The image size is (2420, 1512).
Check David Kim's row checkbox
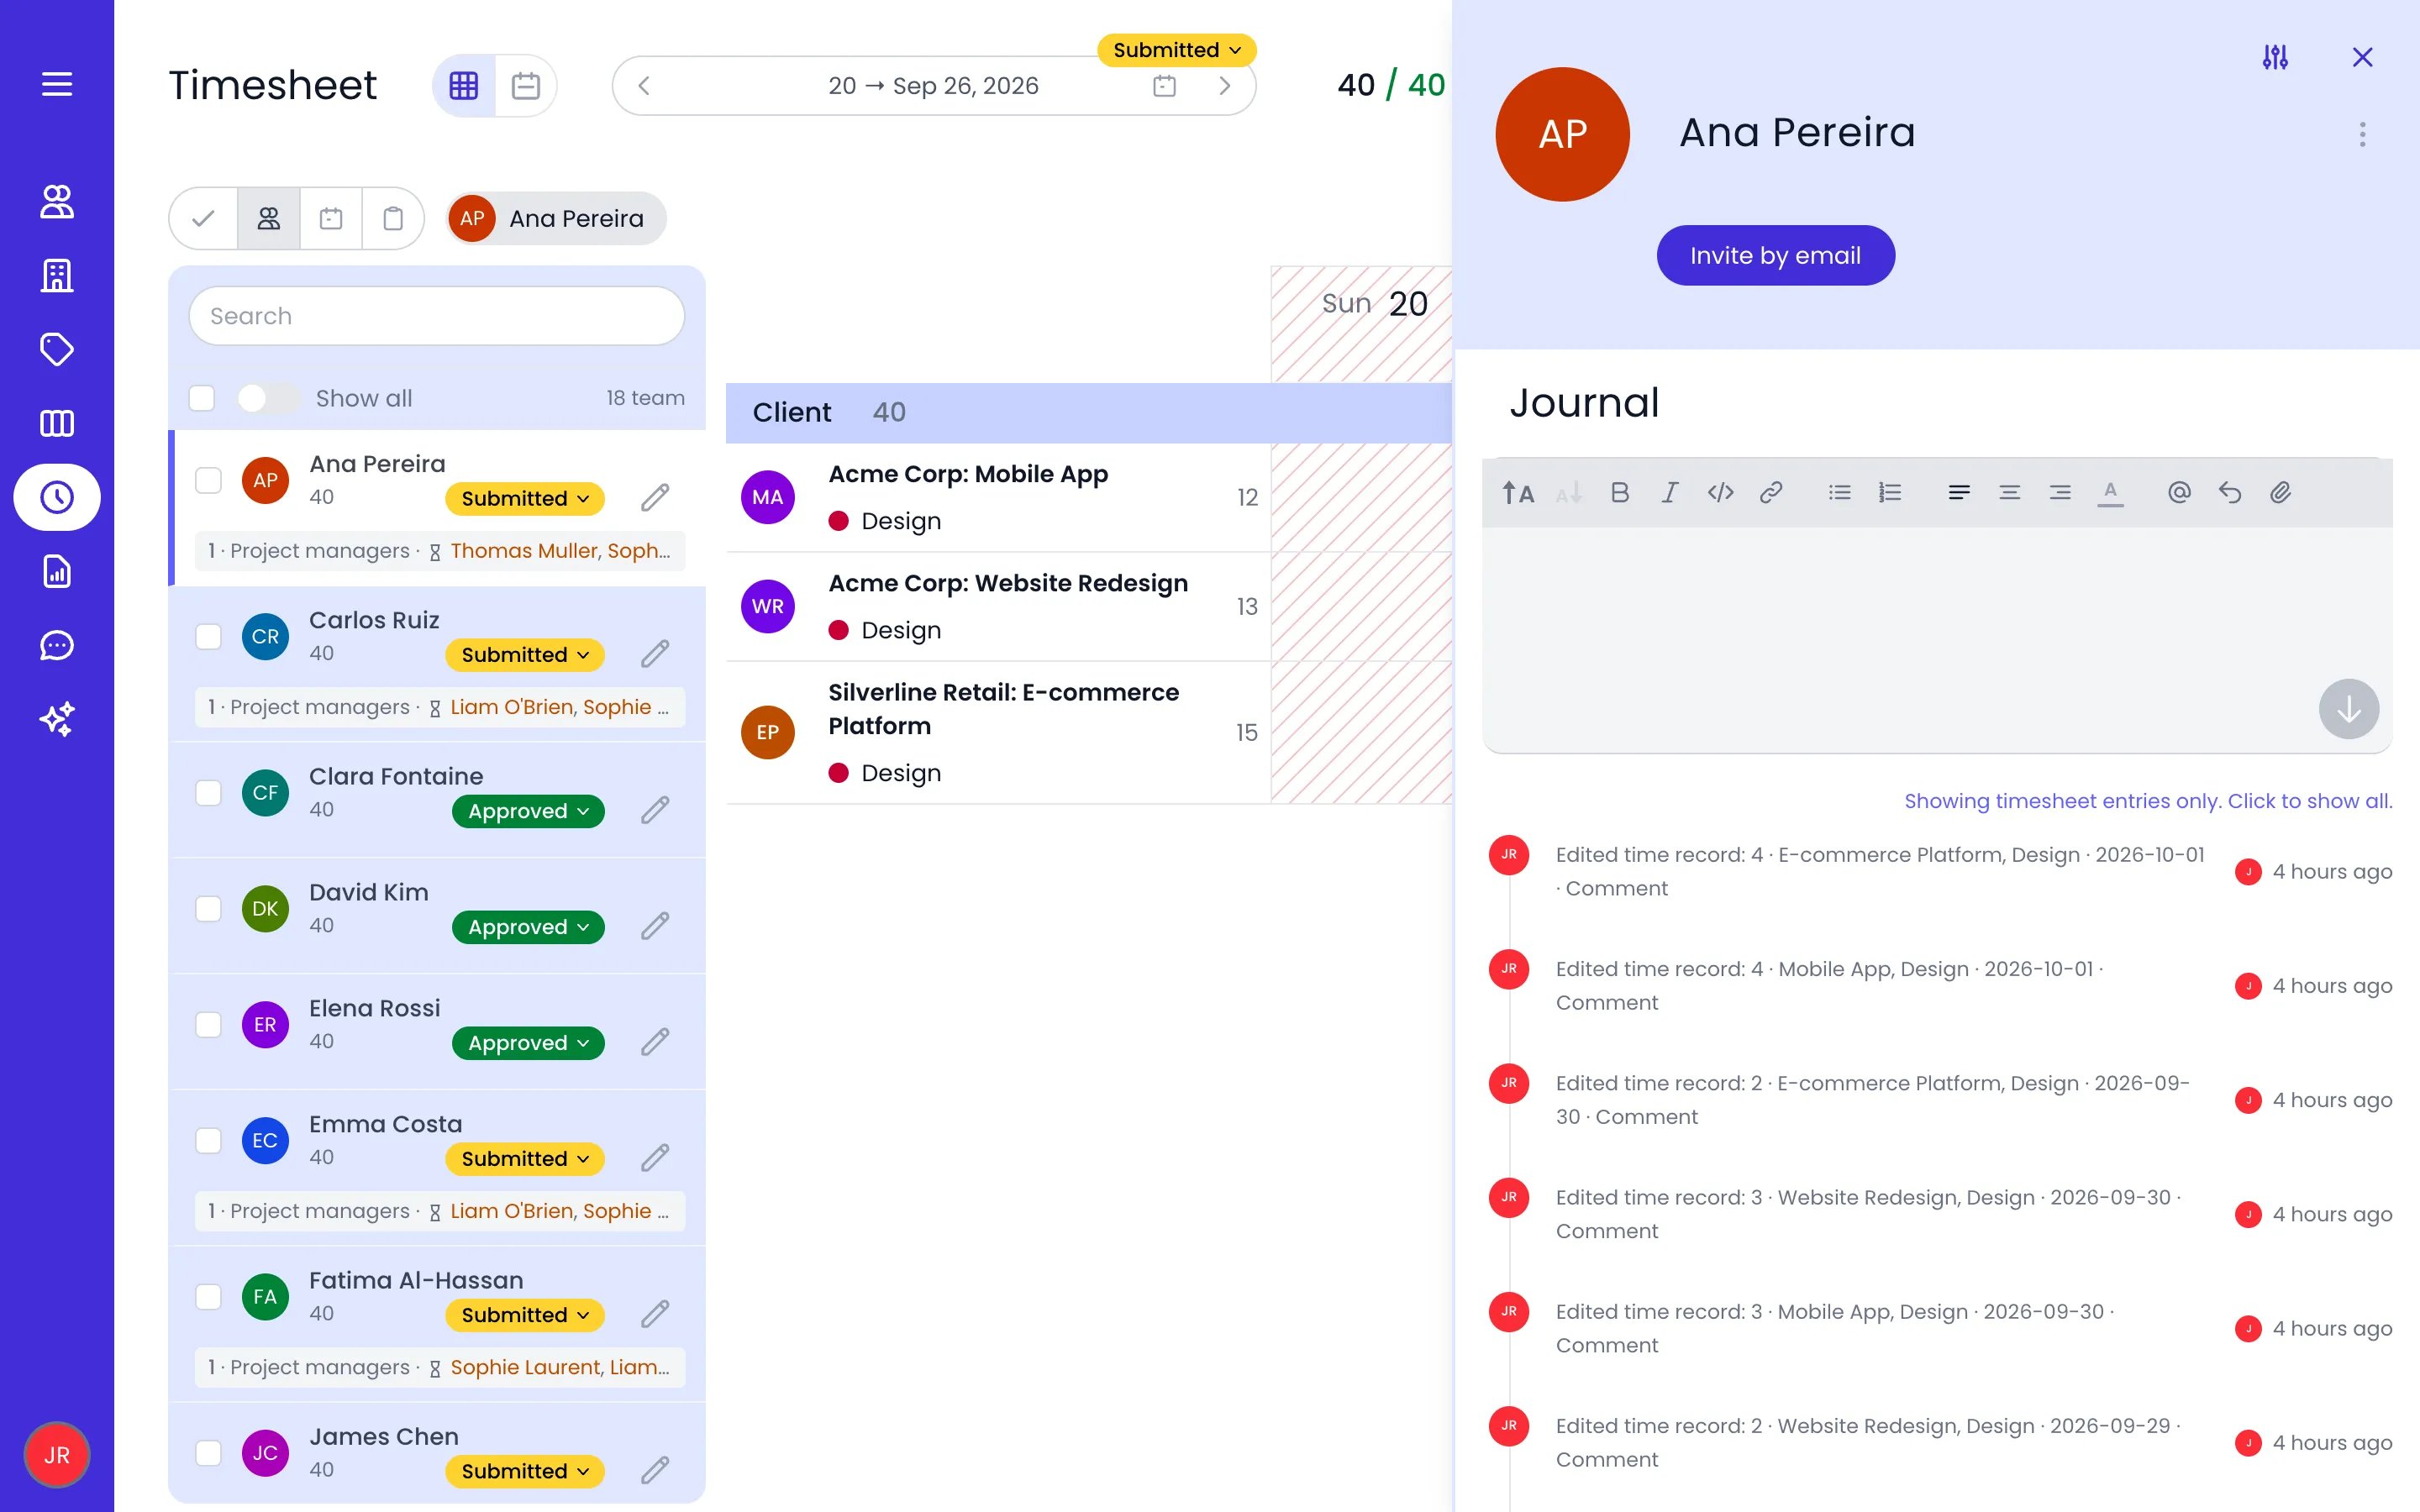pyautogui.click(x=208, y=909)
